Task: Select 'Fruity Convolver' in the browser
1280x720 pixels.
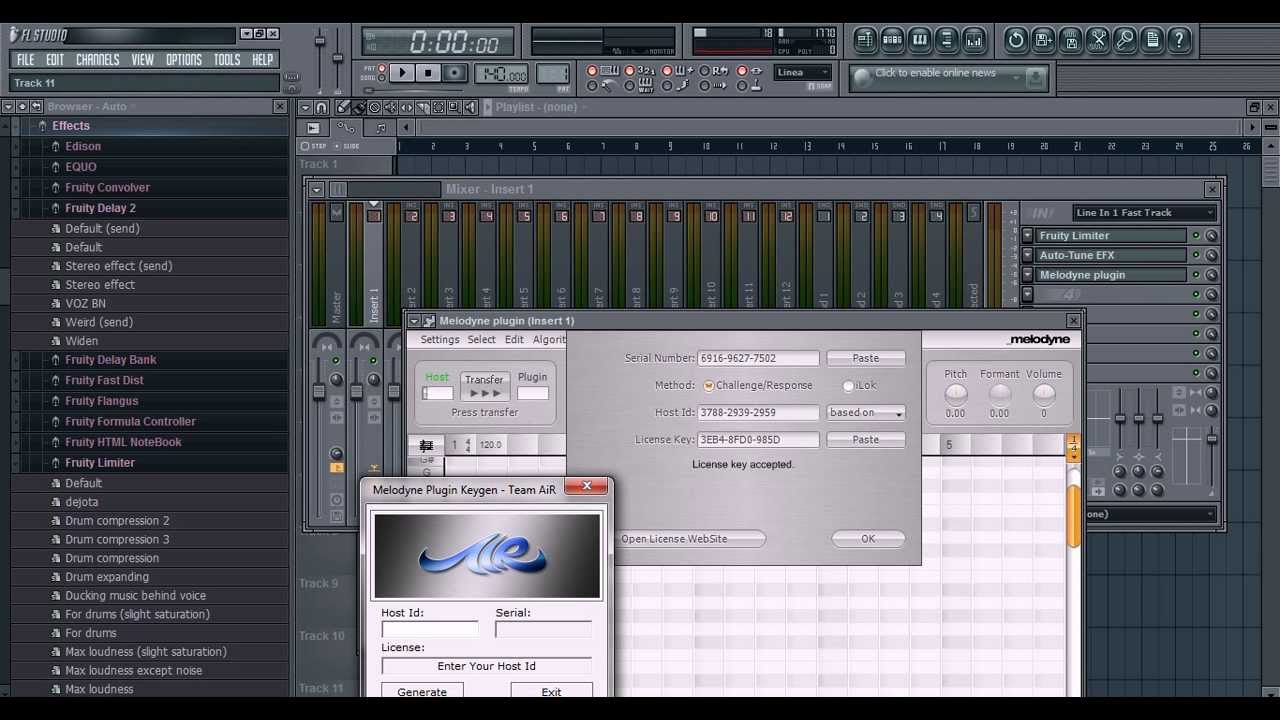Action: click(107, 188)
